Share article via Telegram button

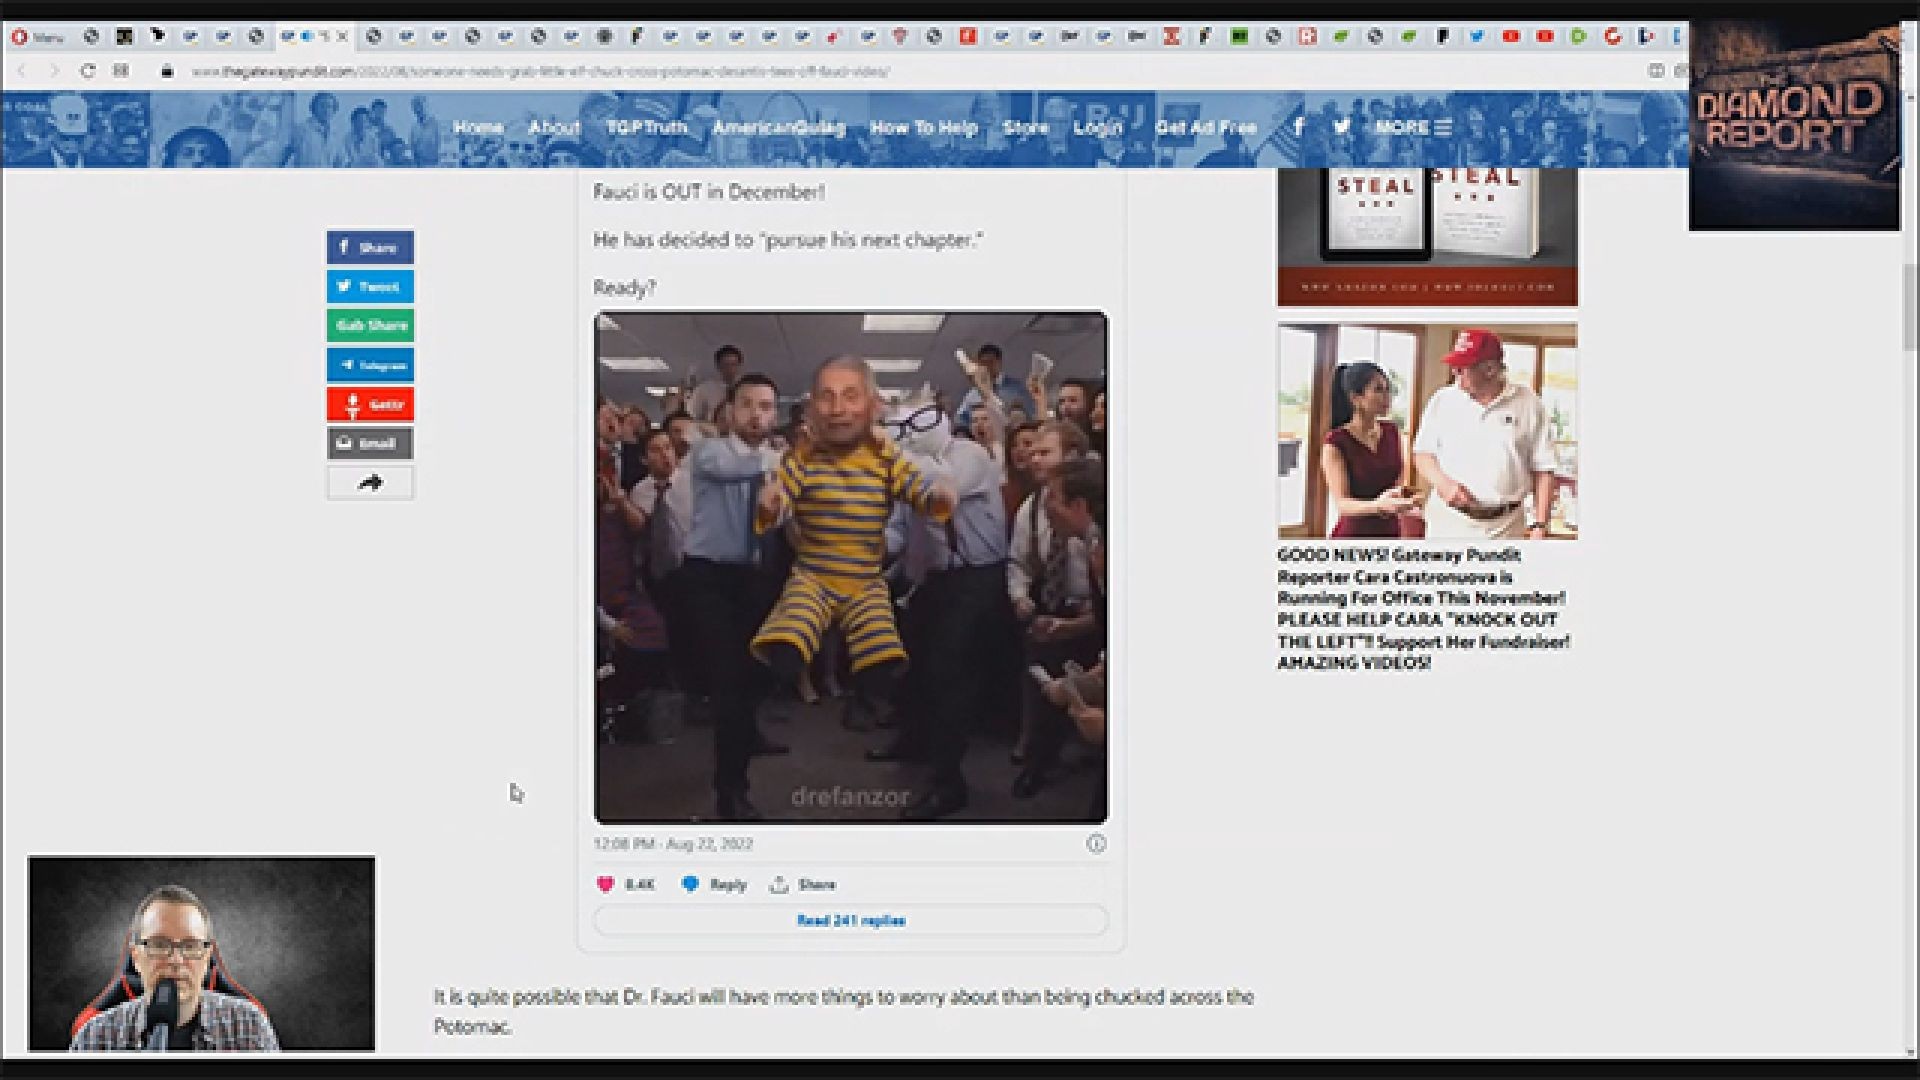coord(370,365)
